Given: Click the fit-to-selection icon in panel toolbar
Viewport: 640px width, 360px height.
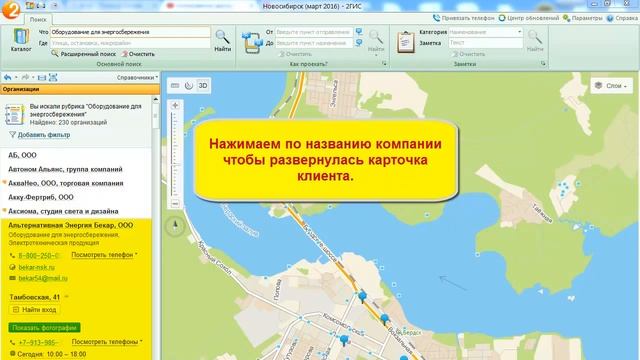Looking at the screenshot, I should pyautogui.click(x=53, y=77).
